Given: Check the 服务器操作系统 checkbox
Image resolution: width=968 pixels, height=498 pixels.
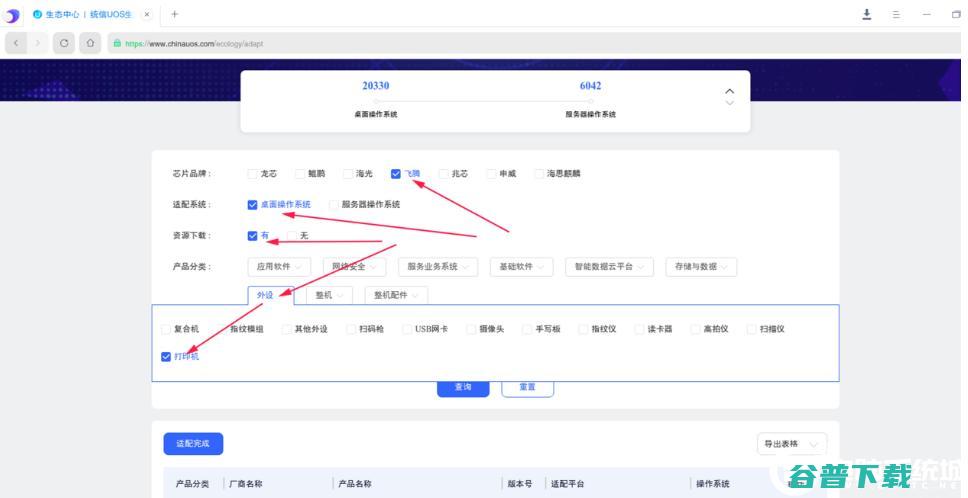Looking at the screenshot, I should [x=333, y=205].
